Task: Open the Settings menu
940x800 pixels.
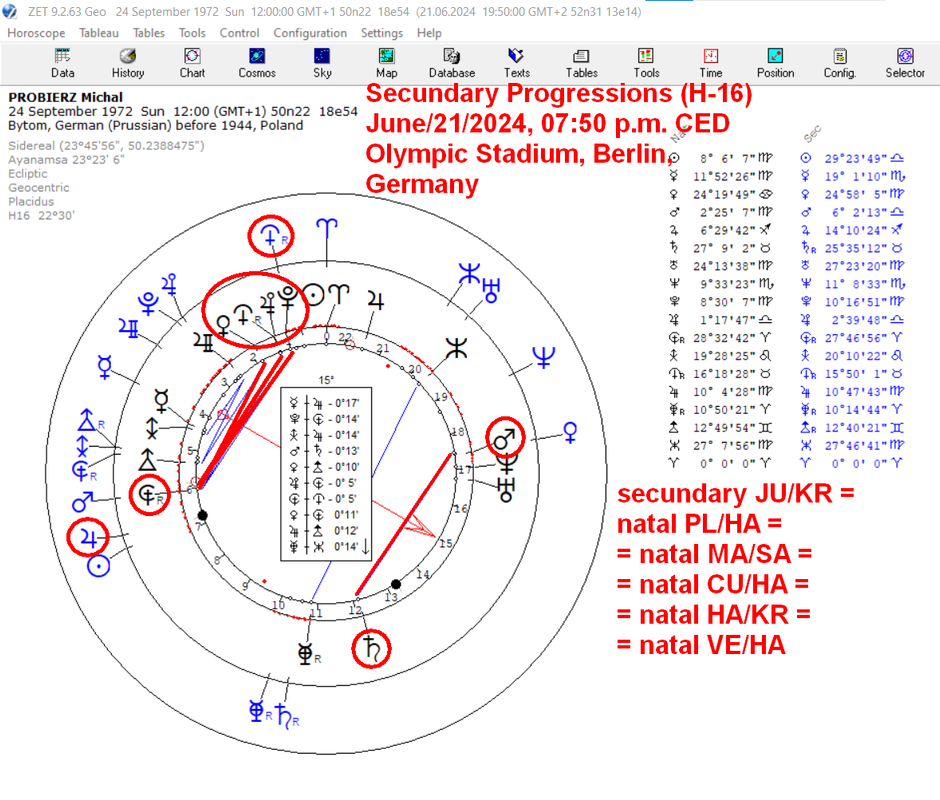Action: point(381,33)
